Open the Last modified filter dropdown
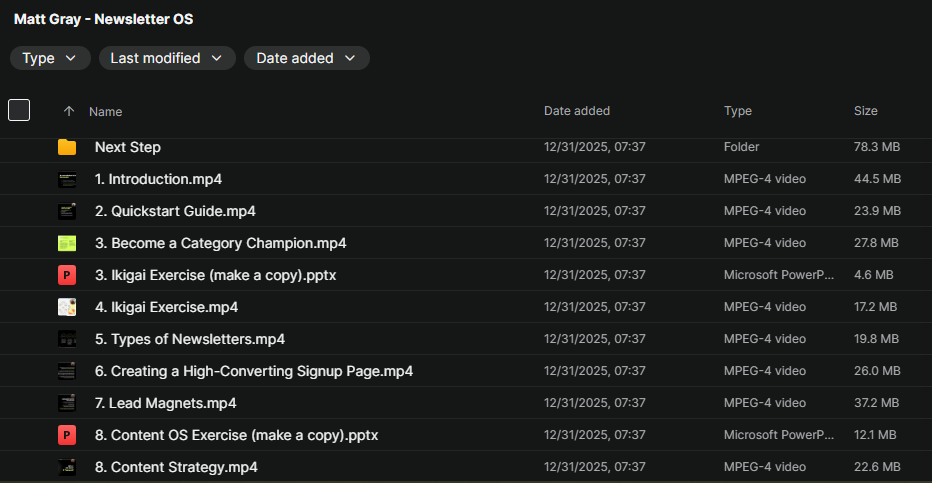The height and width of the screenshot is (483, 932). [x=167, y=58]
